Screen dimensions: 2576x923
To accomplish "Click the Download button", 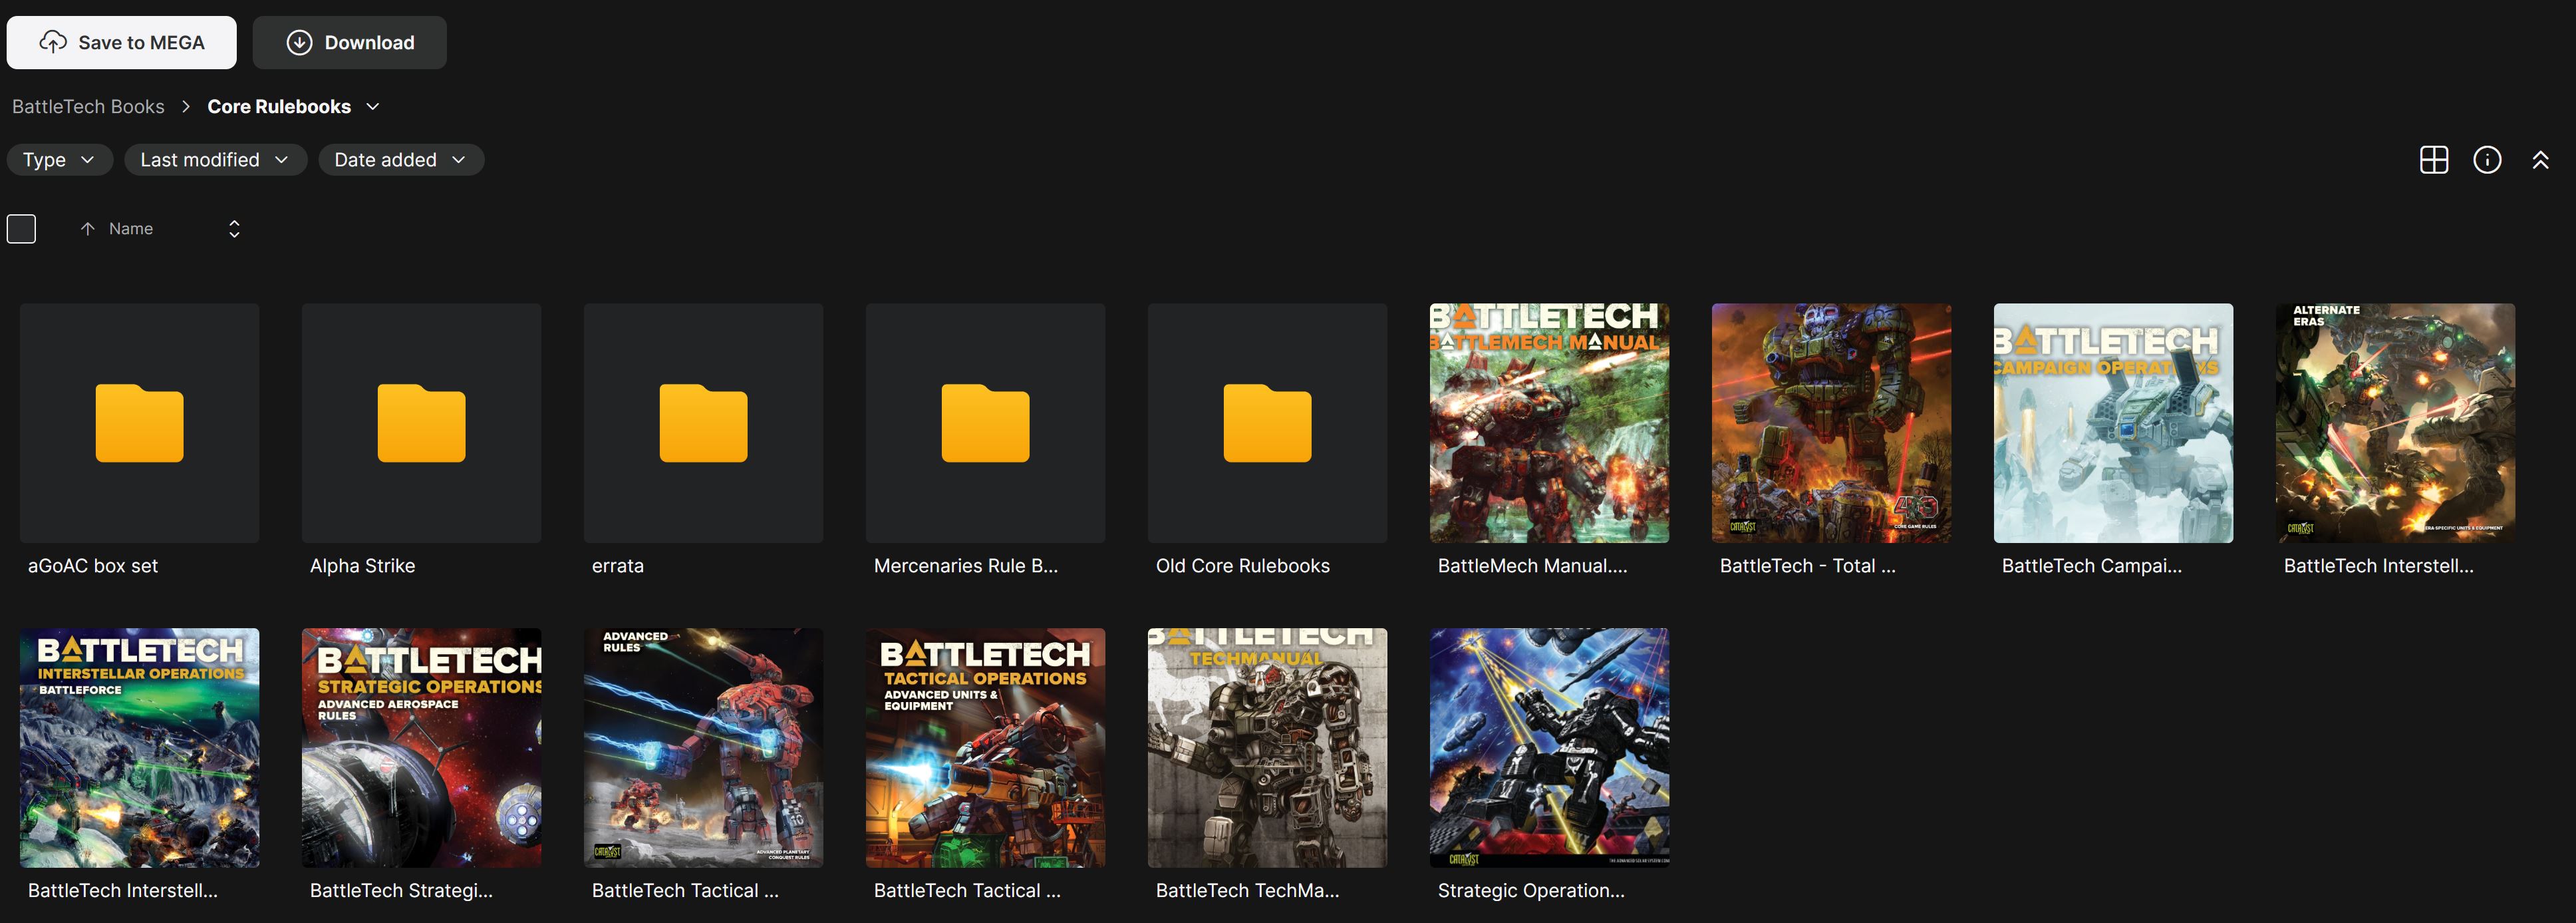I will (x=349, y=42).
